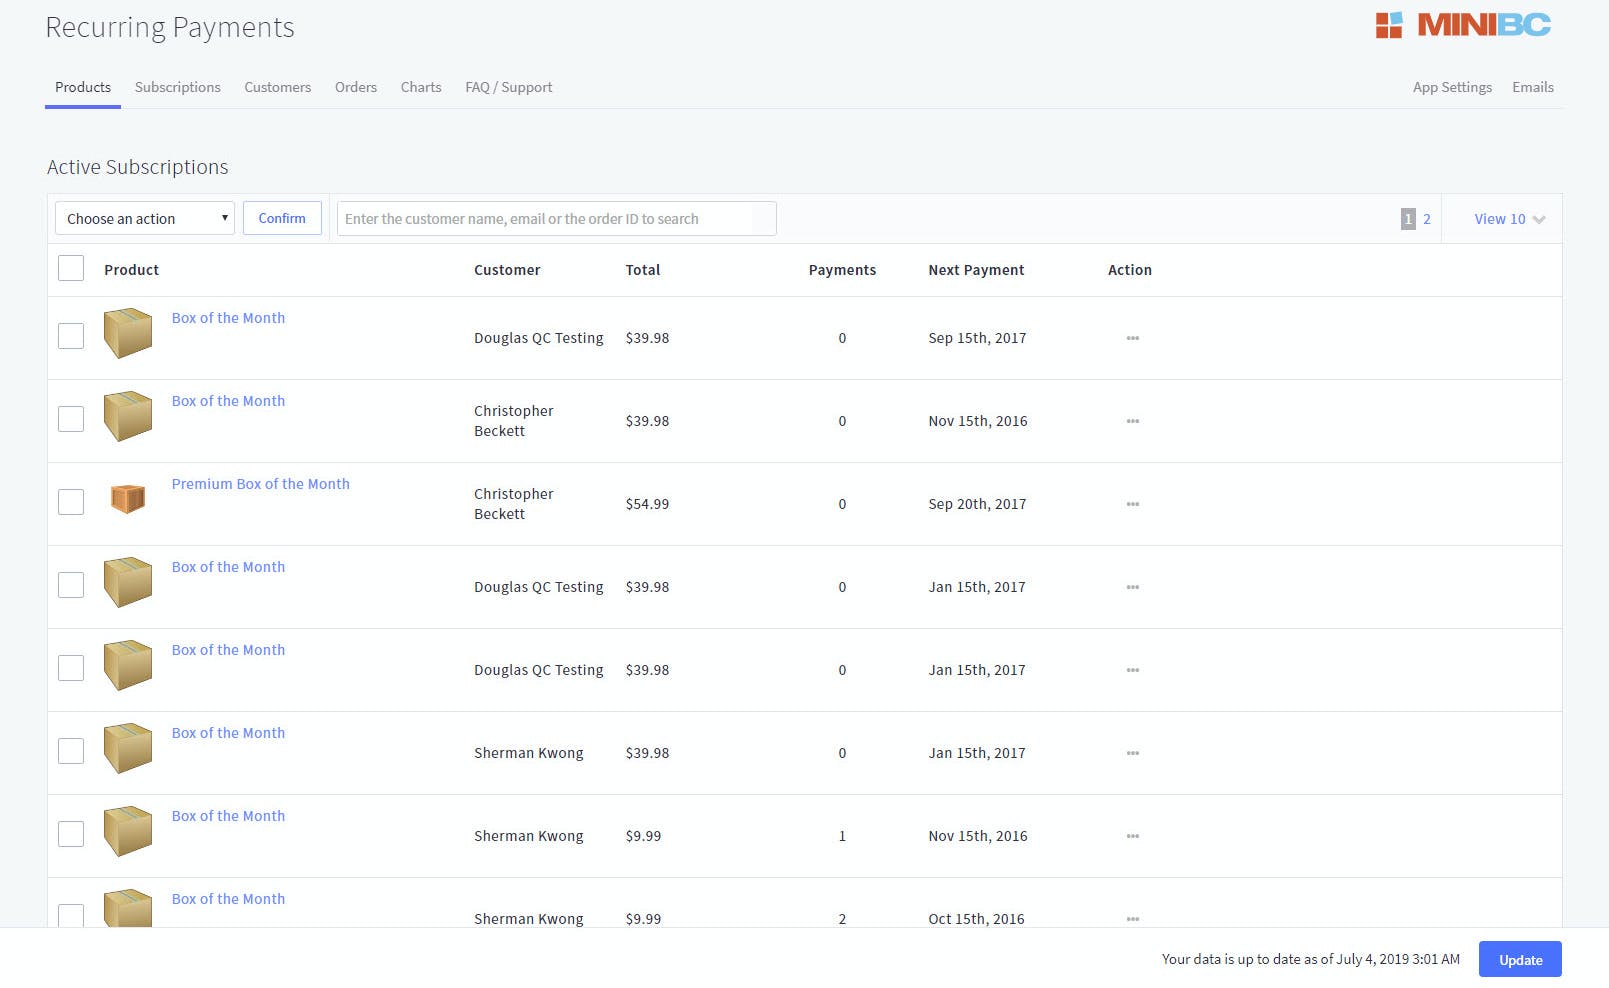Screen dimensions: 1609x988
Task: Select current page 1 indicator
Action: point(1408,219)
